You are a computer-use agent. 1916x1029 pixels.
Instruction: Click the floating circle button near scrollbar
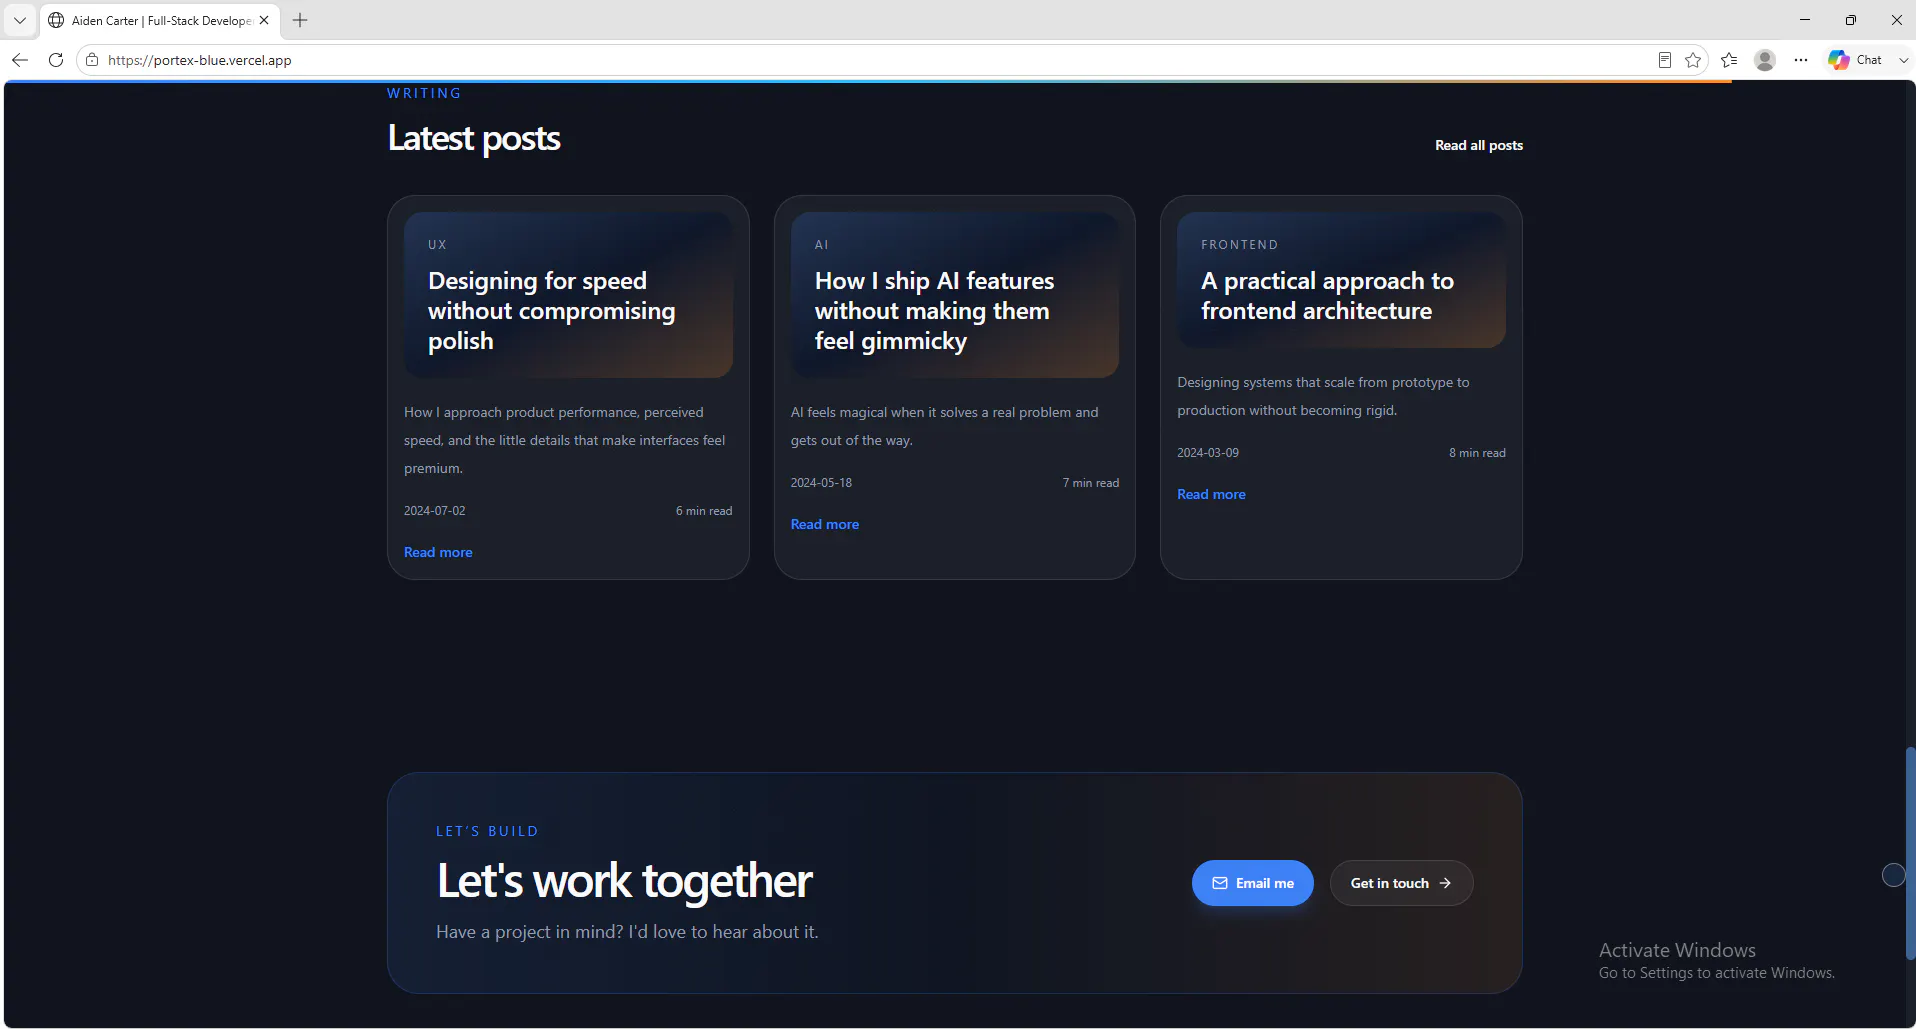pyautogui.click(x=1894, y=875)
